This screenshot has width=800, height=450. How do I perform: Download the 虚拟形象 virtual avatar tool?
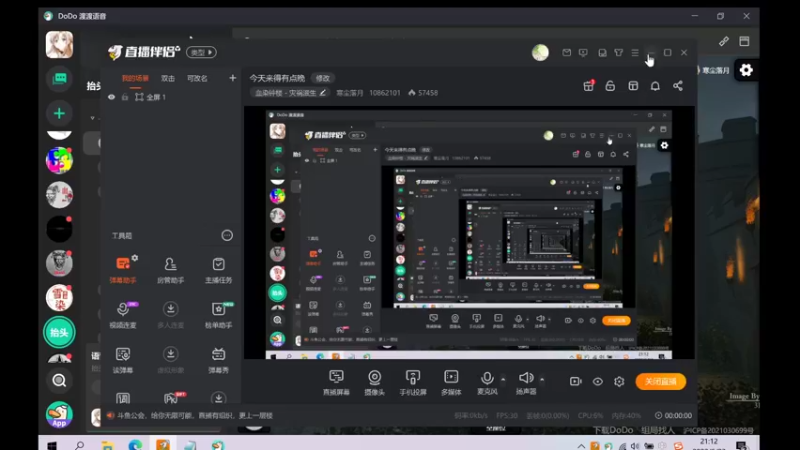pyautogui.click(x=170, y=360)
